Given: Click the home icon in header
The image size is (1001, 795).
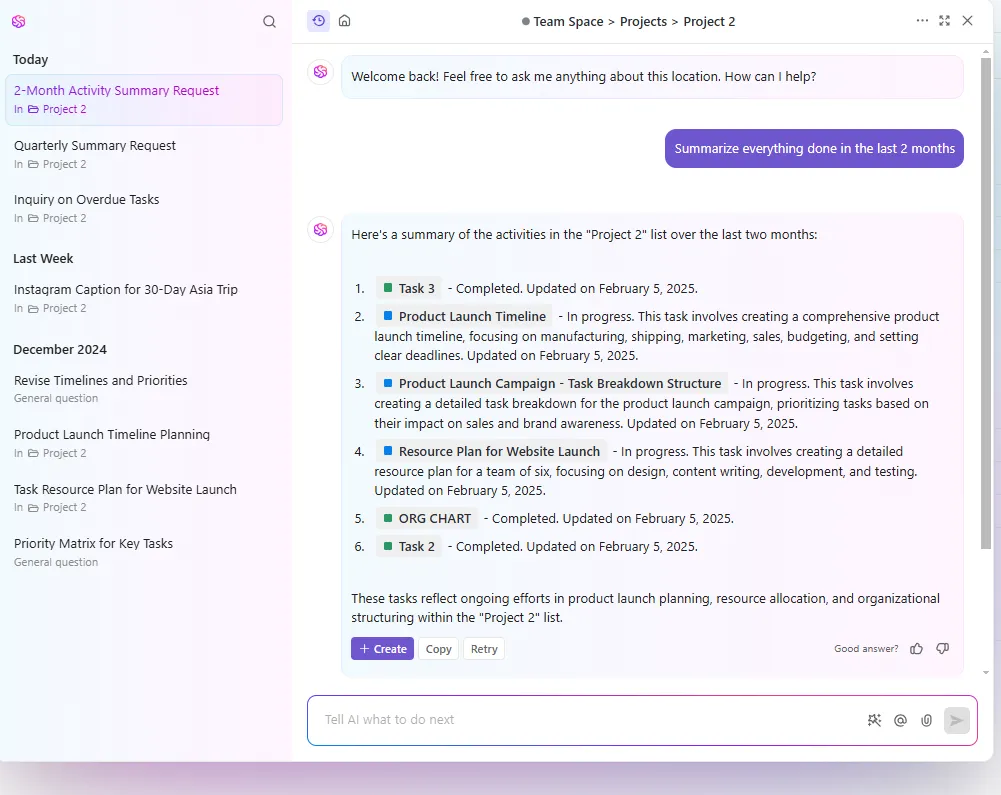Looking at the screenshot, I should [x=345, y=21].
